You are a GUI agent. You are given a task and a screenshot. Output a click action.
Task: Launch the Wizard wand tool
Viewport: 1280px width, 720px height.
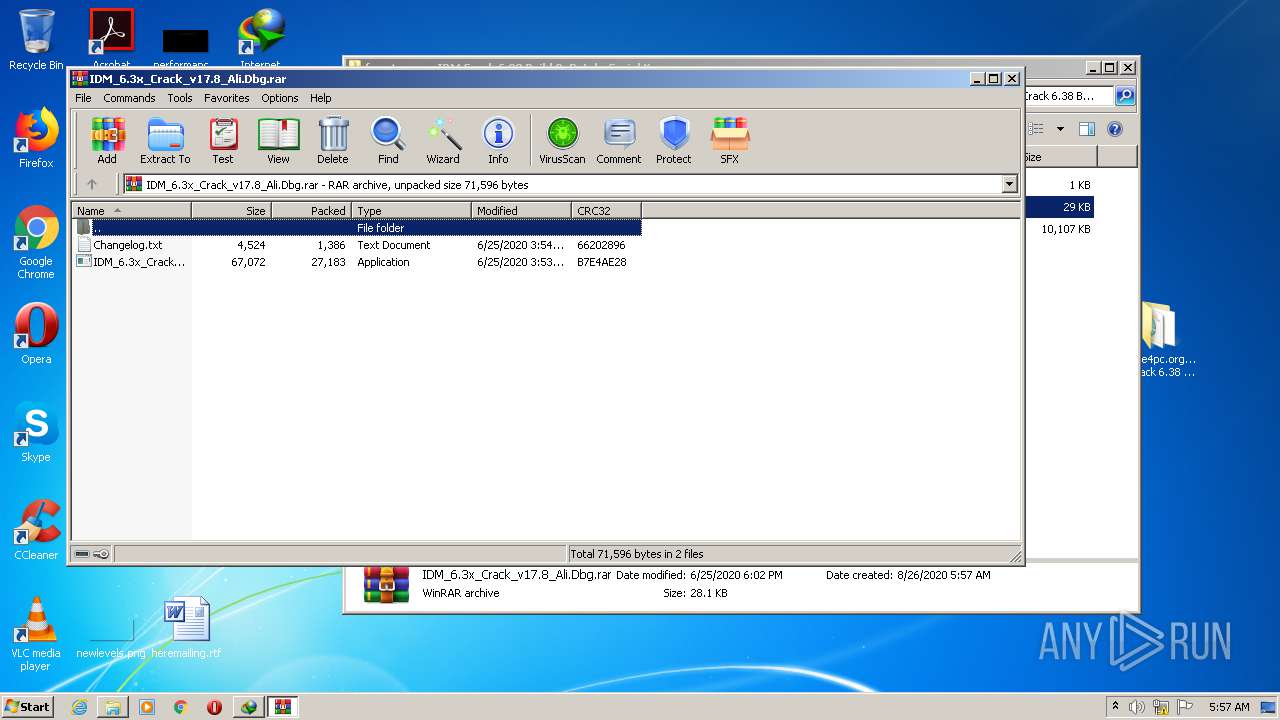coord(443,140)
